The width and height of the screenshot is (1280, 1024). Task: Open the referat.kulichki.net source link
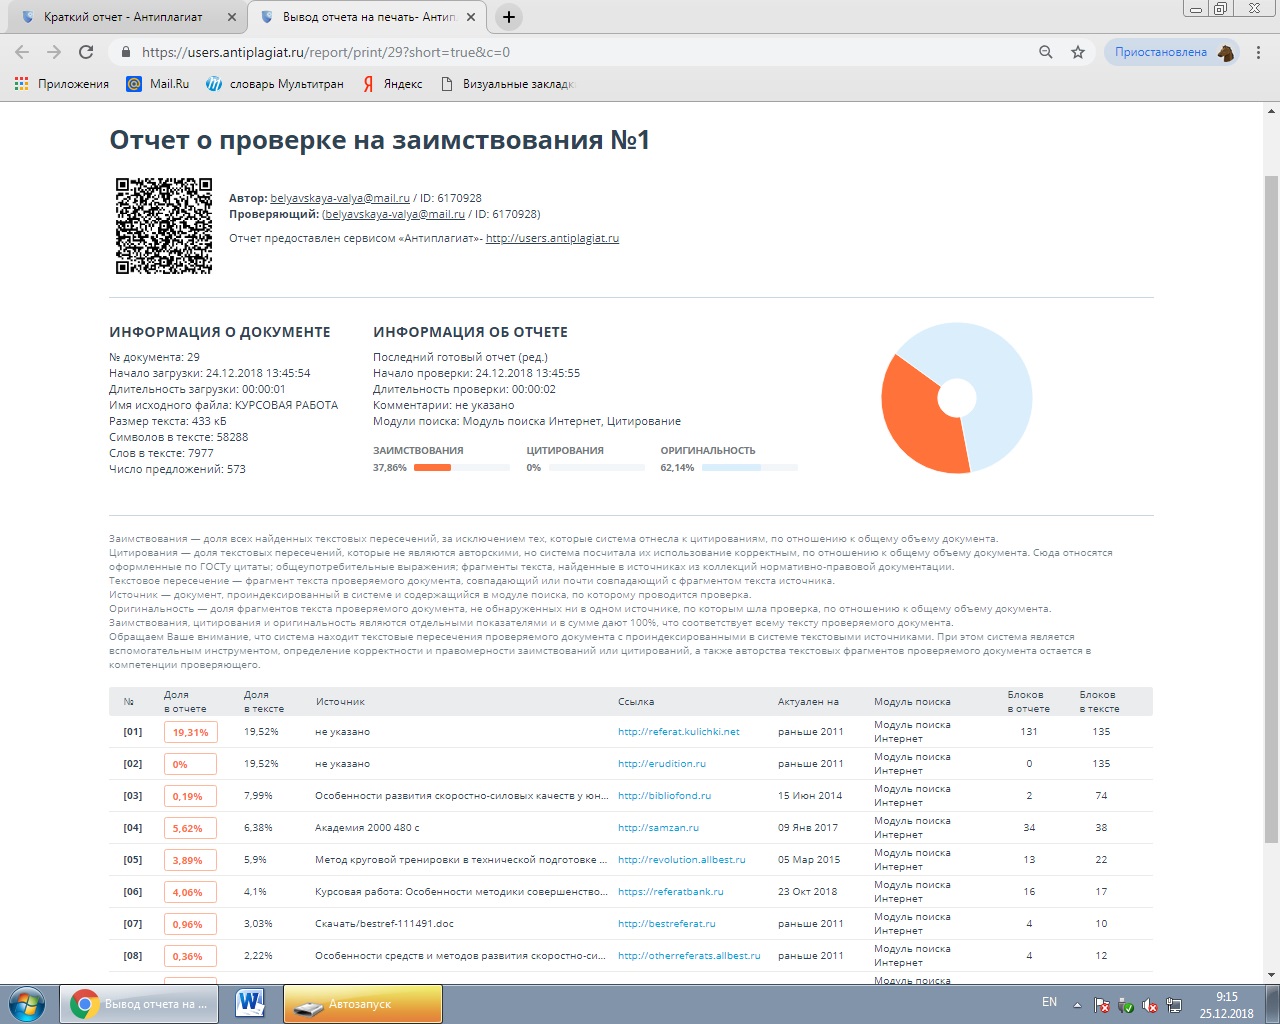pyautogui.click(x=679, y=732)
